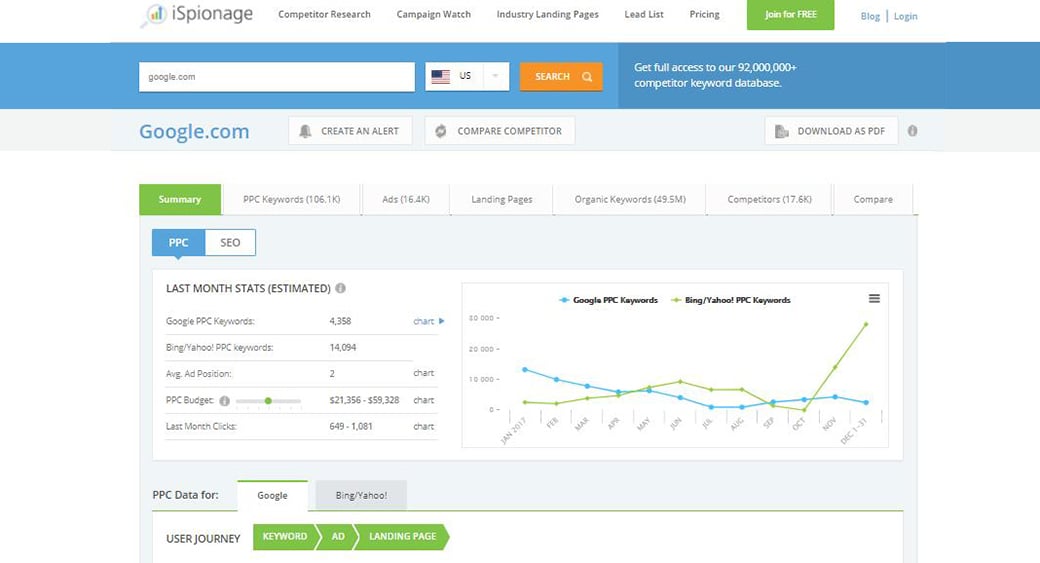Image resolution: width=1040 pixels, height=563 pixels.
Task: Open the Organic Keywords (49.5M) tab
Action: tap(629, 199)
